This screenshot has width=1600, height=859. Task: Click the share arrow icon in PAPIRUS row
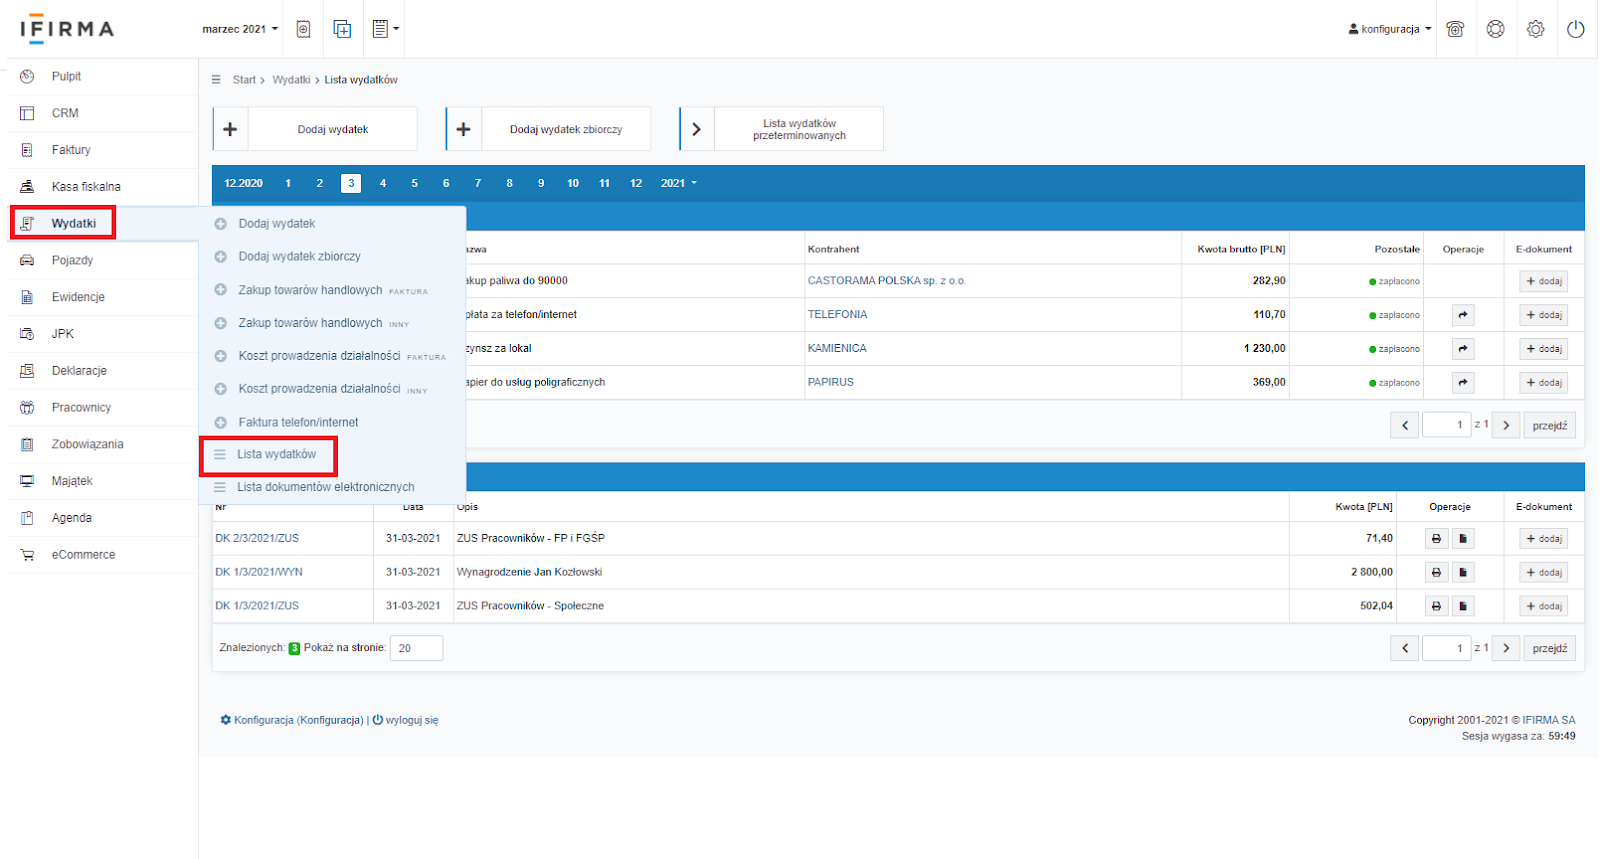click(x=1463, y=383)
